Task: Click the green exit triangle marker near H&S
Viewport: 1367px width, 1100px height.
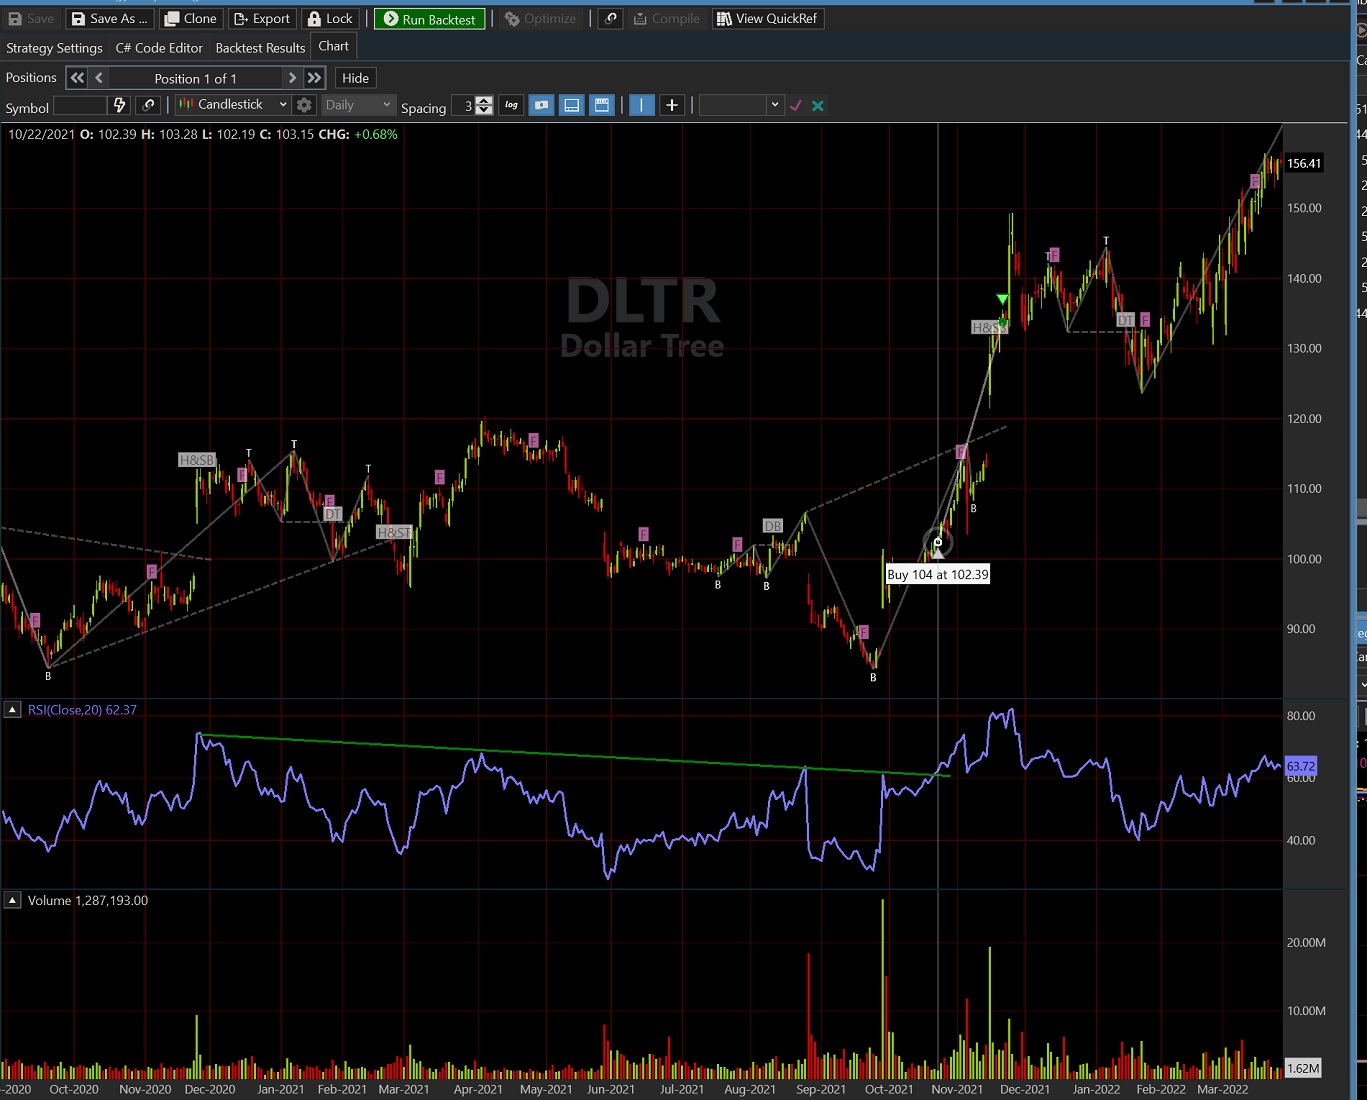Action: pos(1003,300)
